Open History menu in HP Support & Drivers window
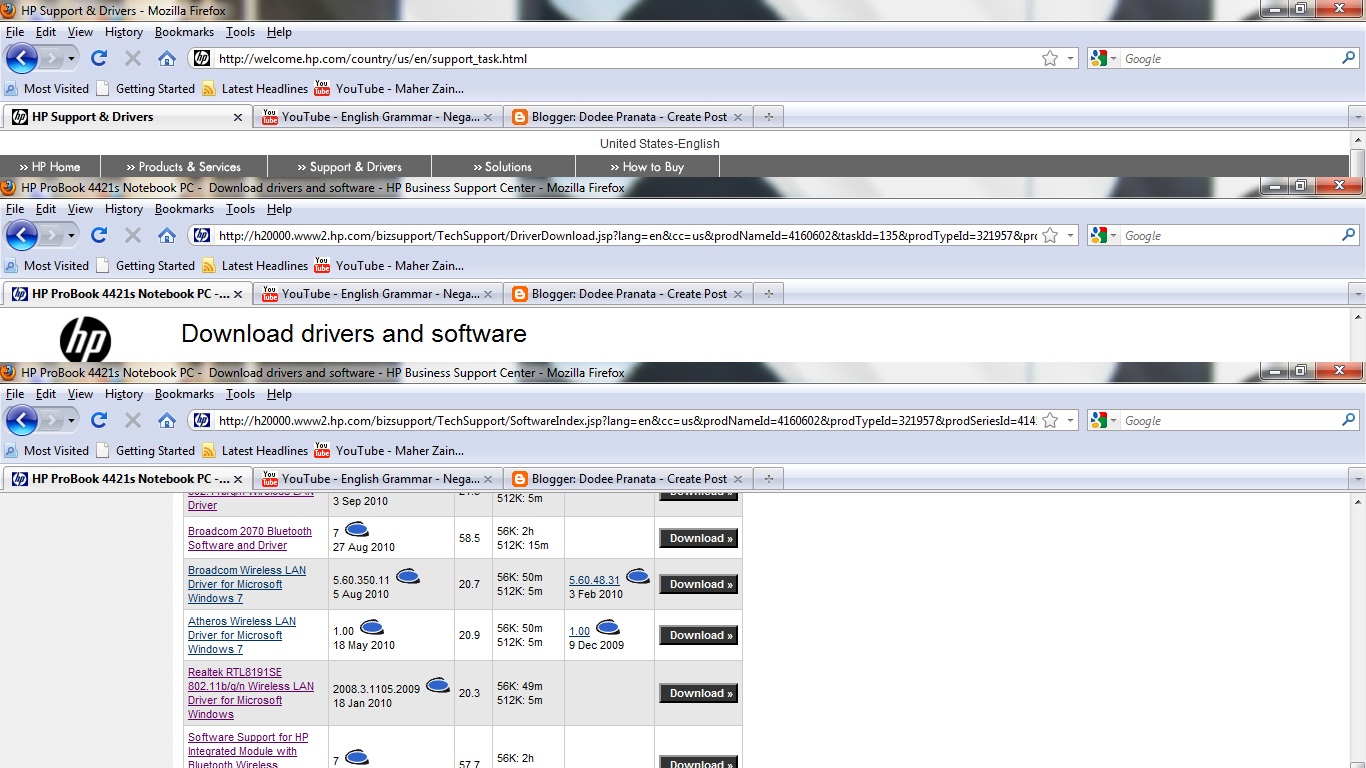1366x768 pixels. pyautogui.click(x=123, y=32)
